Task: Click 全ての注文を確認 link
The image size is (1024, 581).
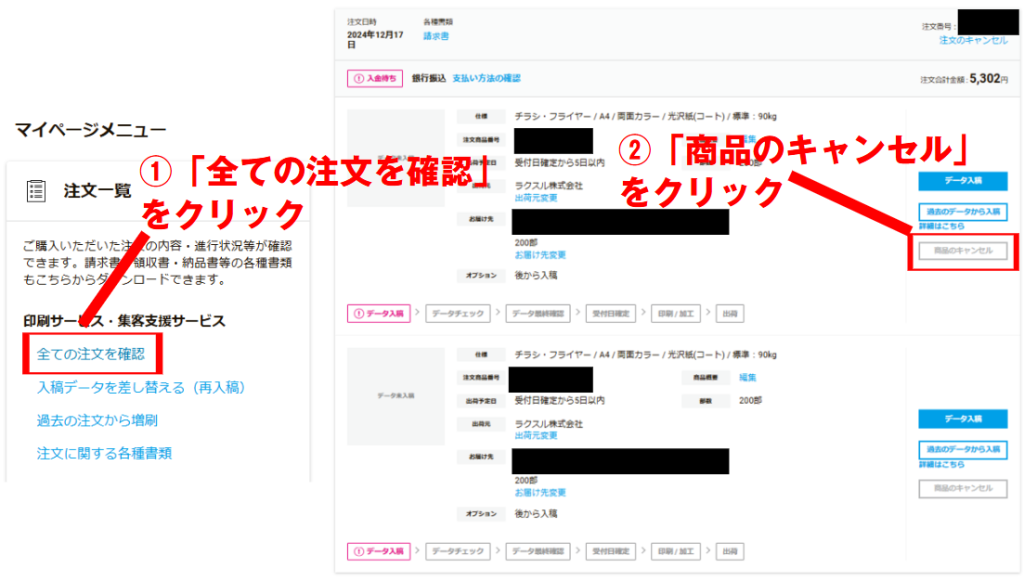Action: [x=91, y=354]
